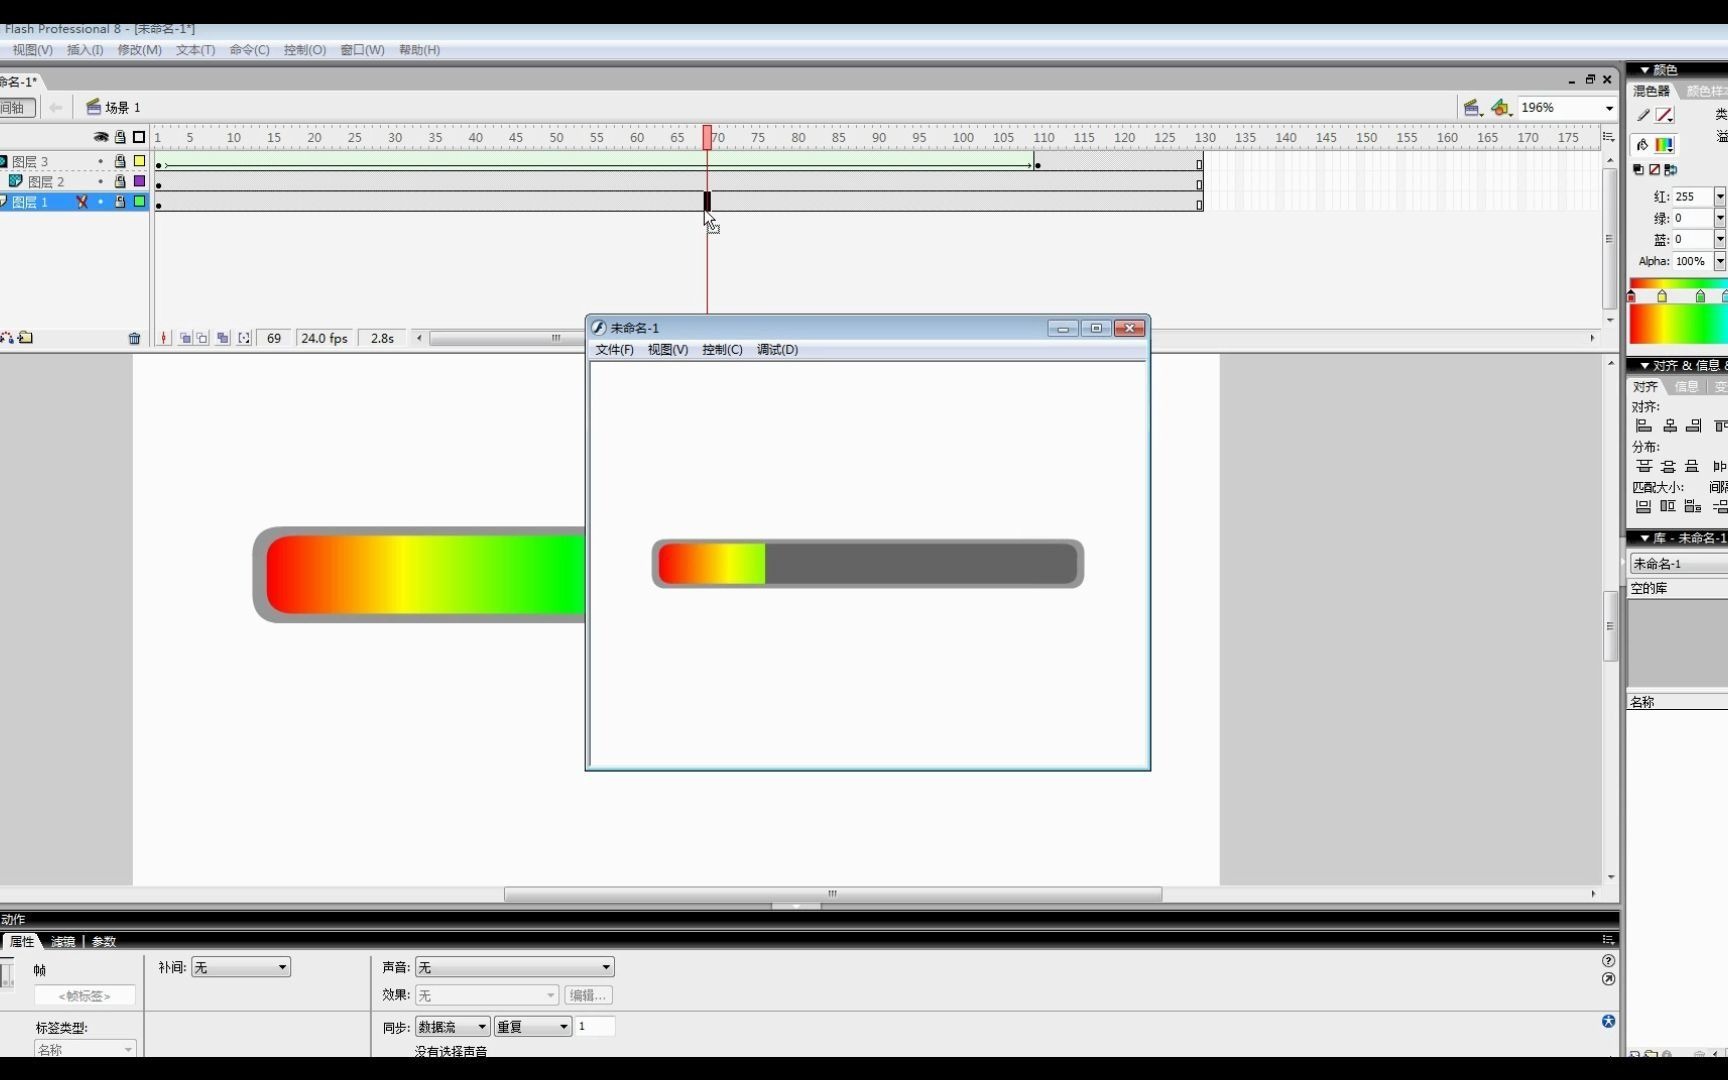The width and height of the screenshot is (1728, 1080).
Task: Toggle onion skin button
Action: (x=185, y=338)
